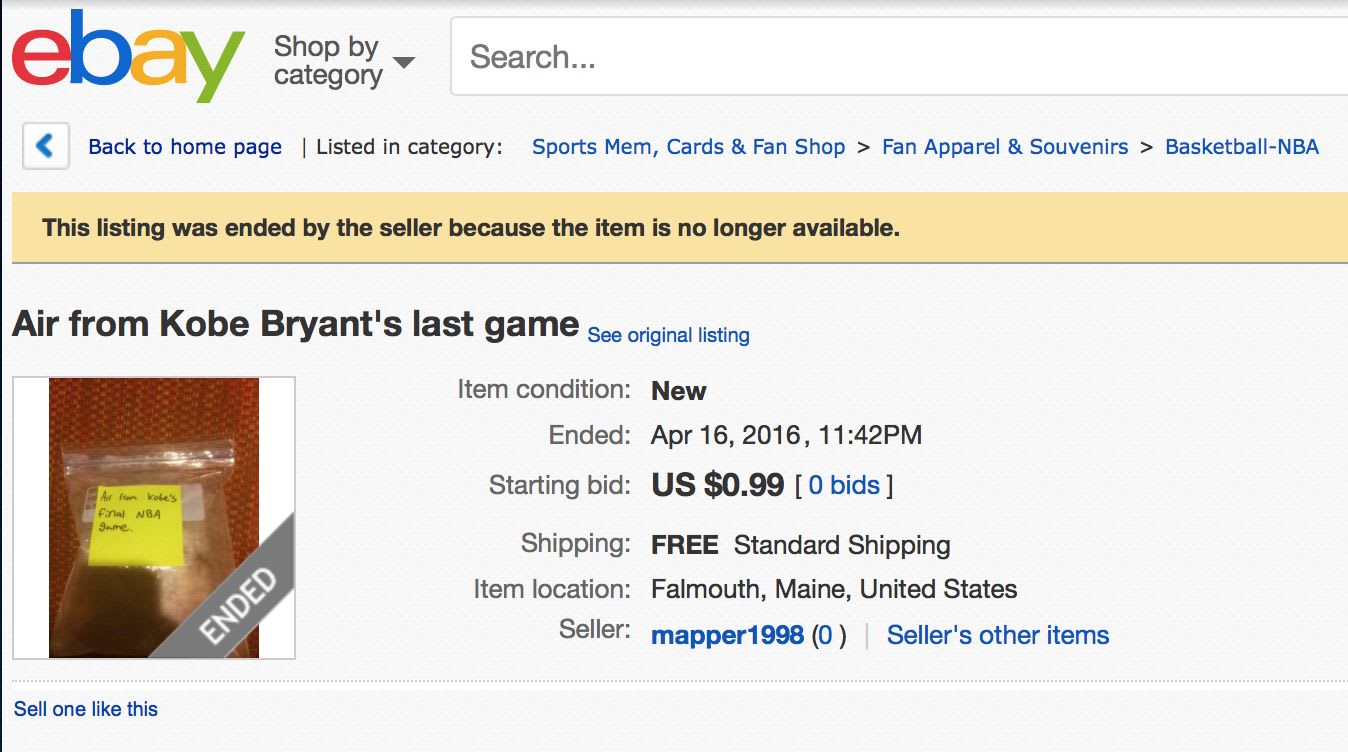Navigate to Fan Apparel & Souvenirs category

(1004, 147)
